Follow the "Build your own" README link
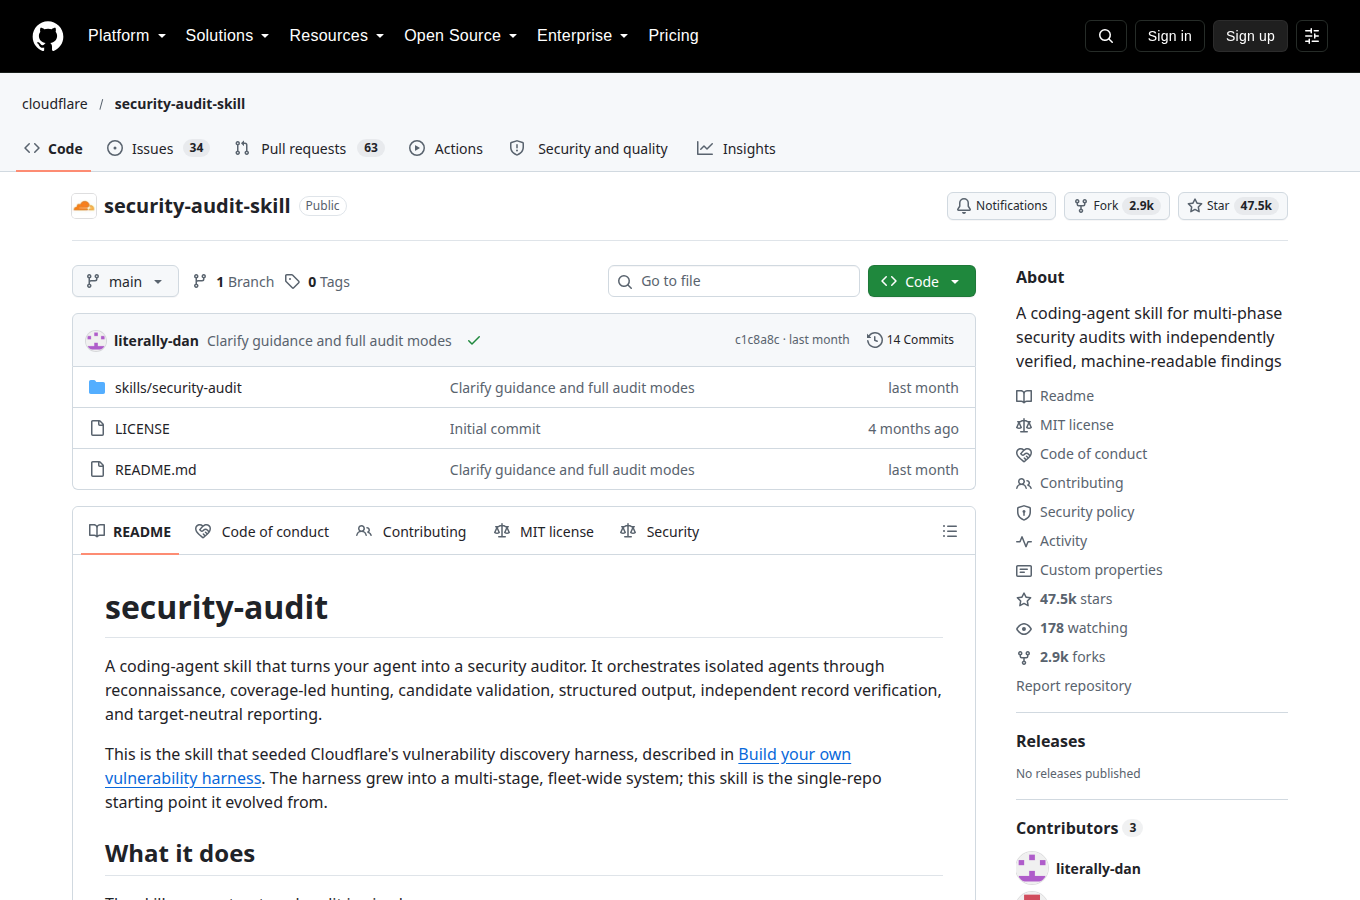 pyautogui.click(x=794, y=754)
